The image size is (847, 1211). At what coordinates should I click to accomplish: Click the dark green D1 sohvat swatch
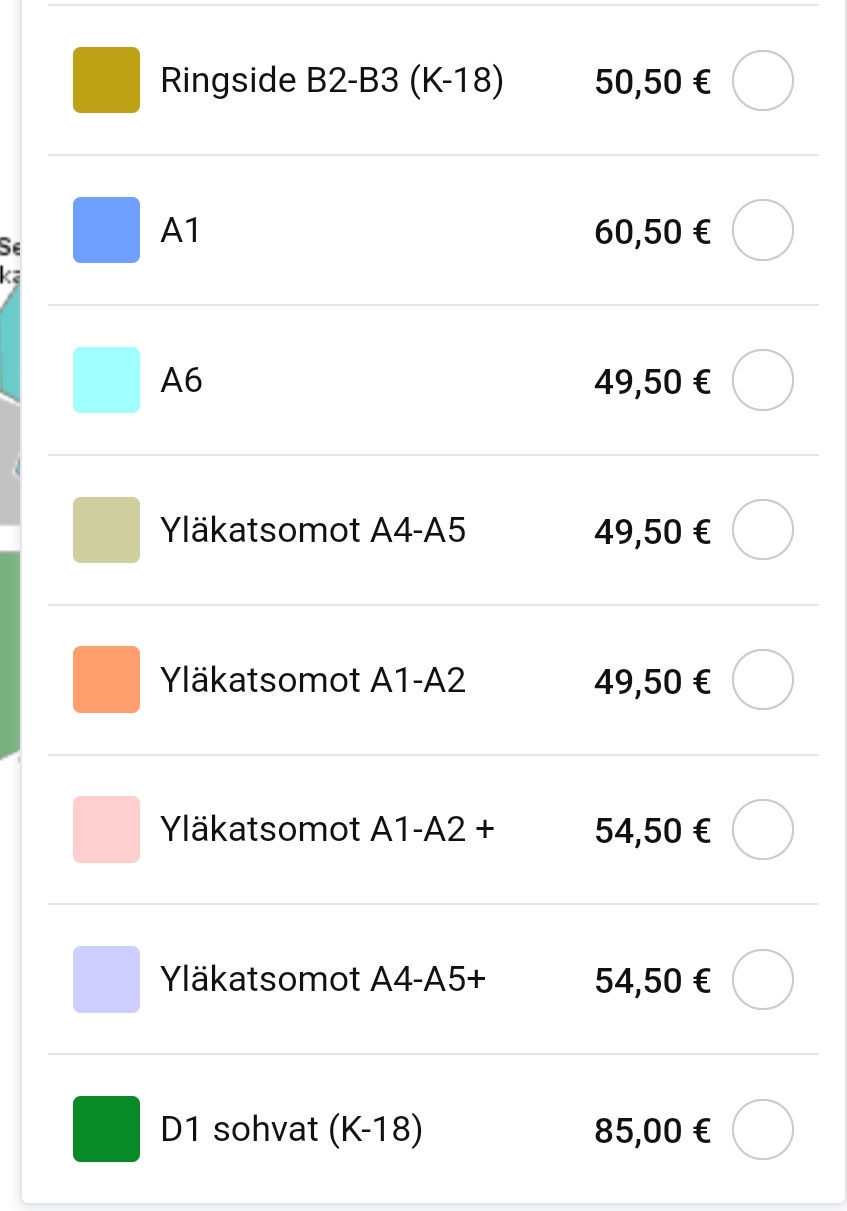[x=106, y=1130]
